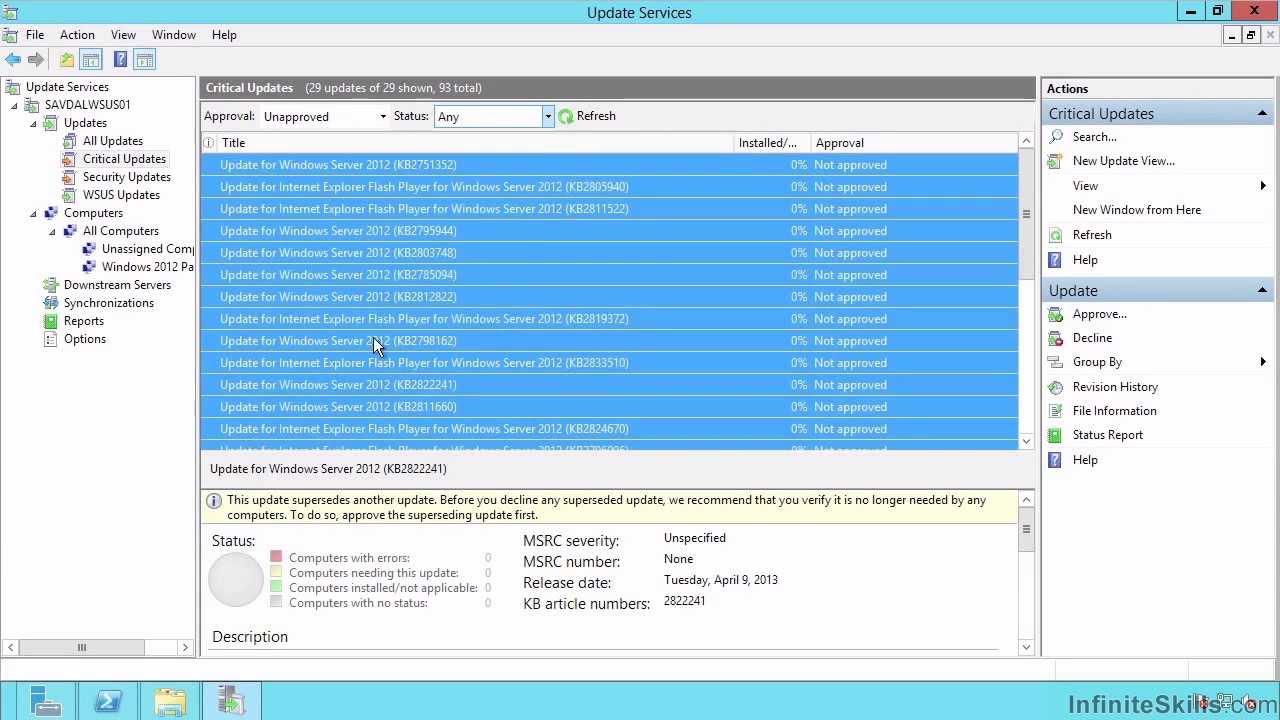Open Revision History action
The width and height of the screenshot is (1280, 720).
click(1115, 387)
